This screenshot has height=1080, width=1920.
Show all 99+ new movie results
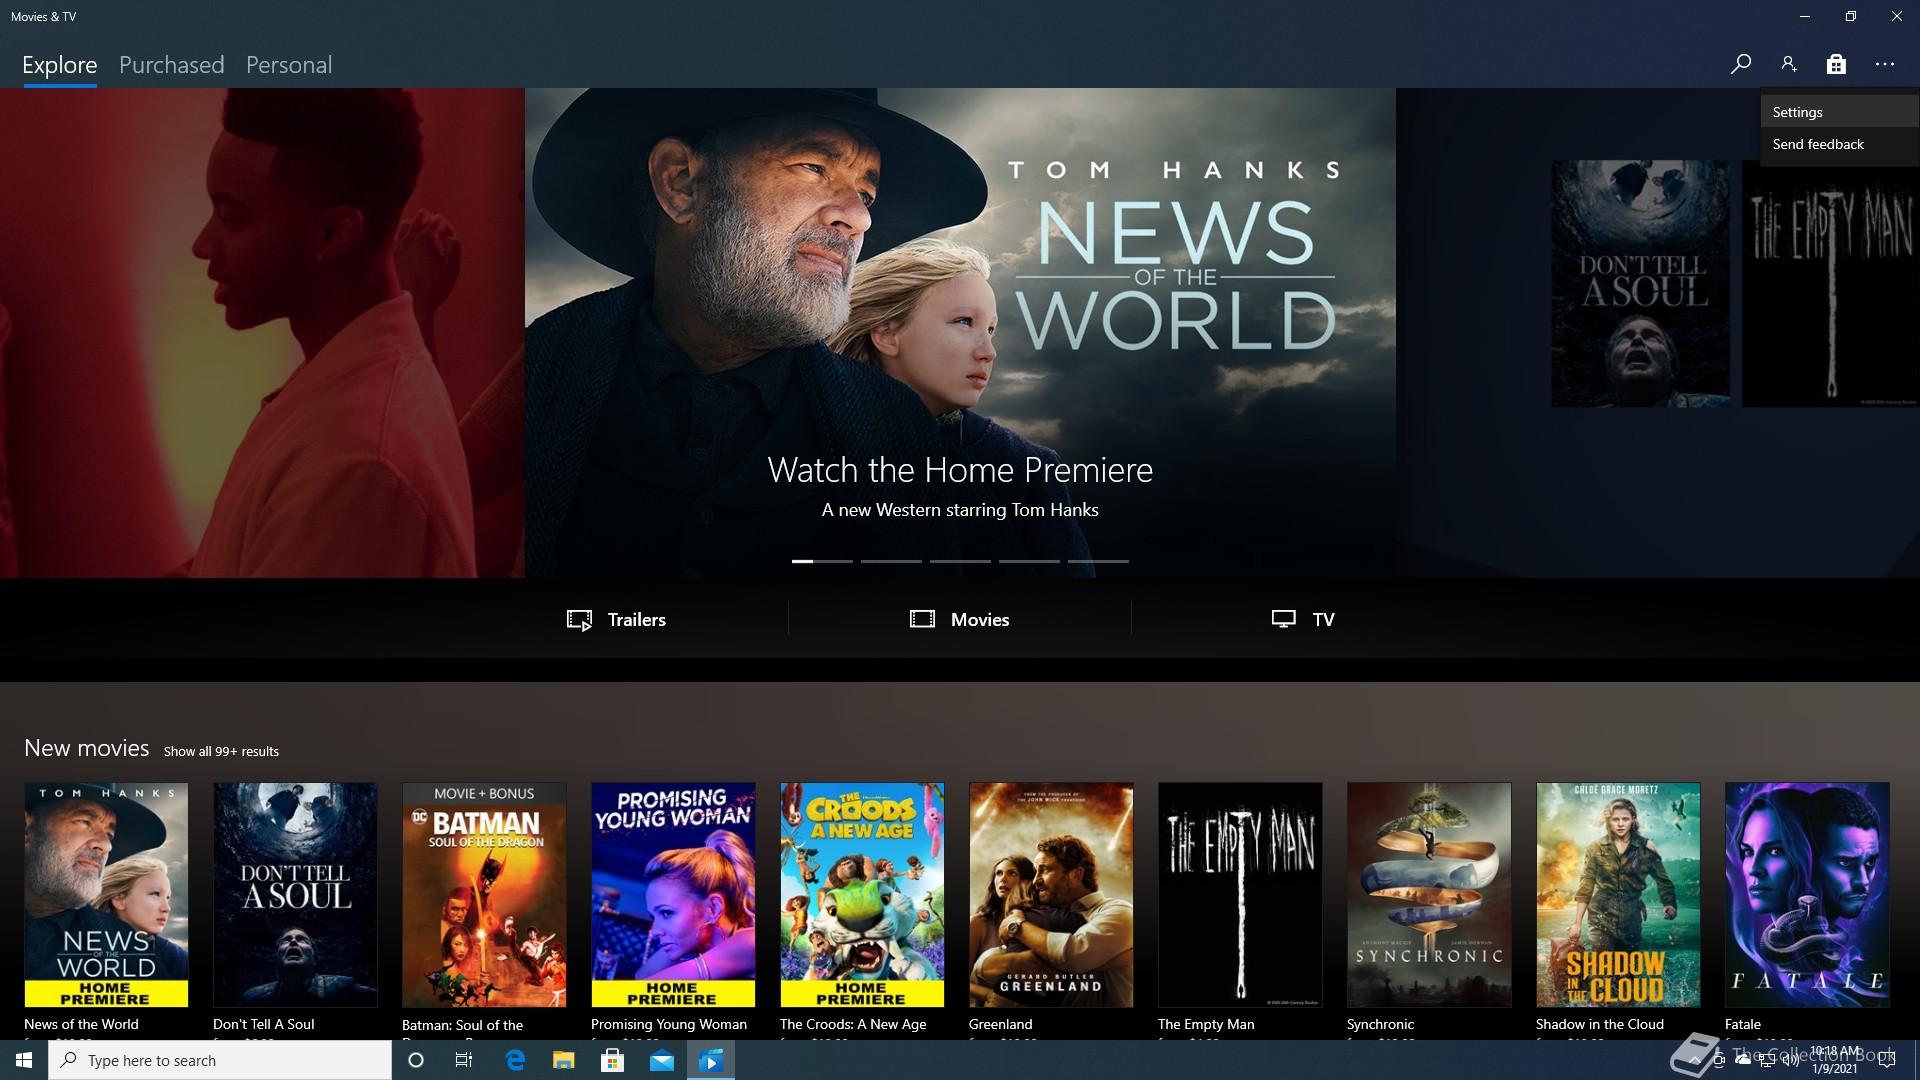[x=221, y=751]
